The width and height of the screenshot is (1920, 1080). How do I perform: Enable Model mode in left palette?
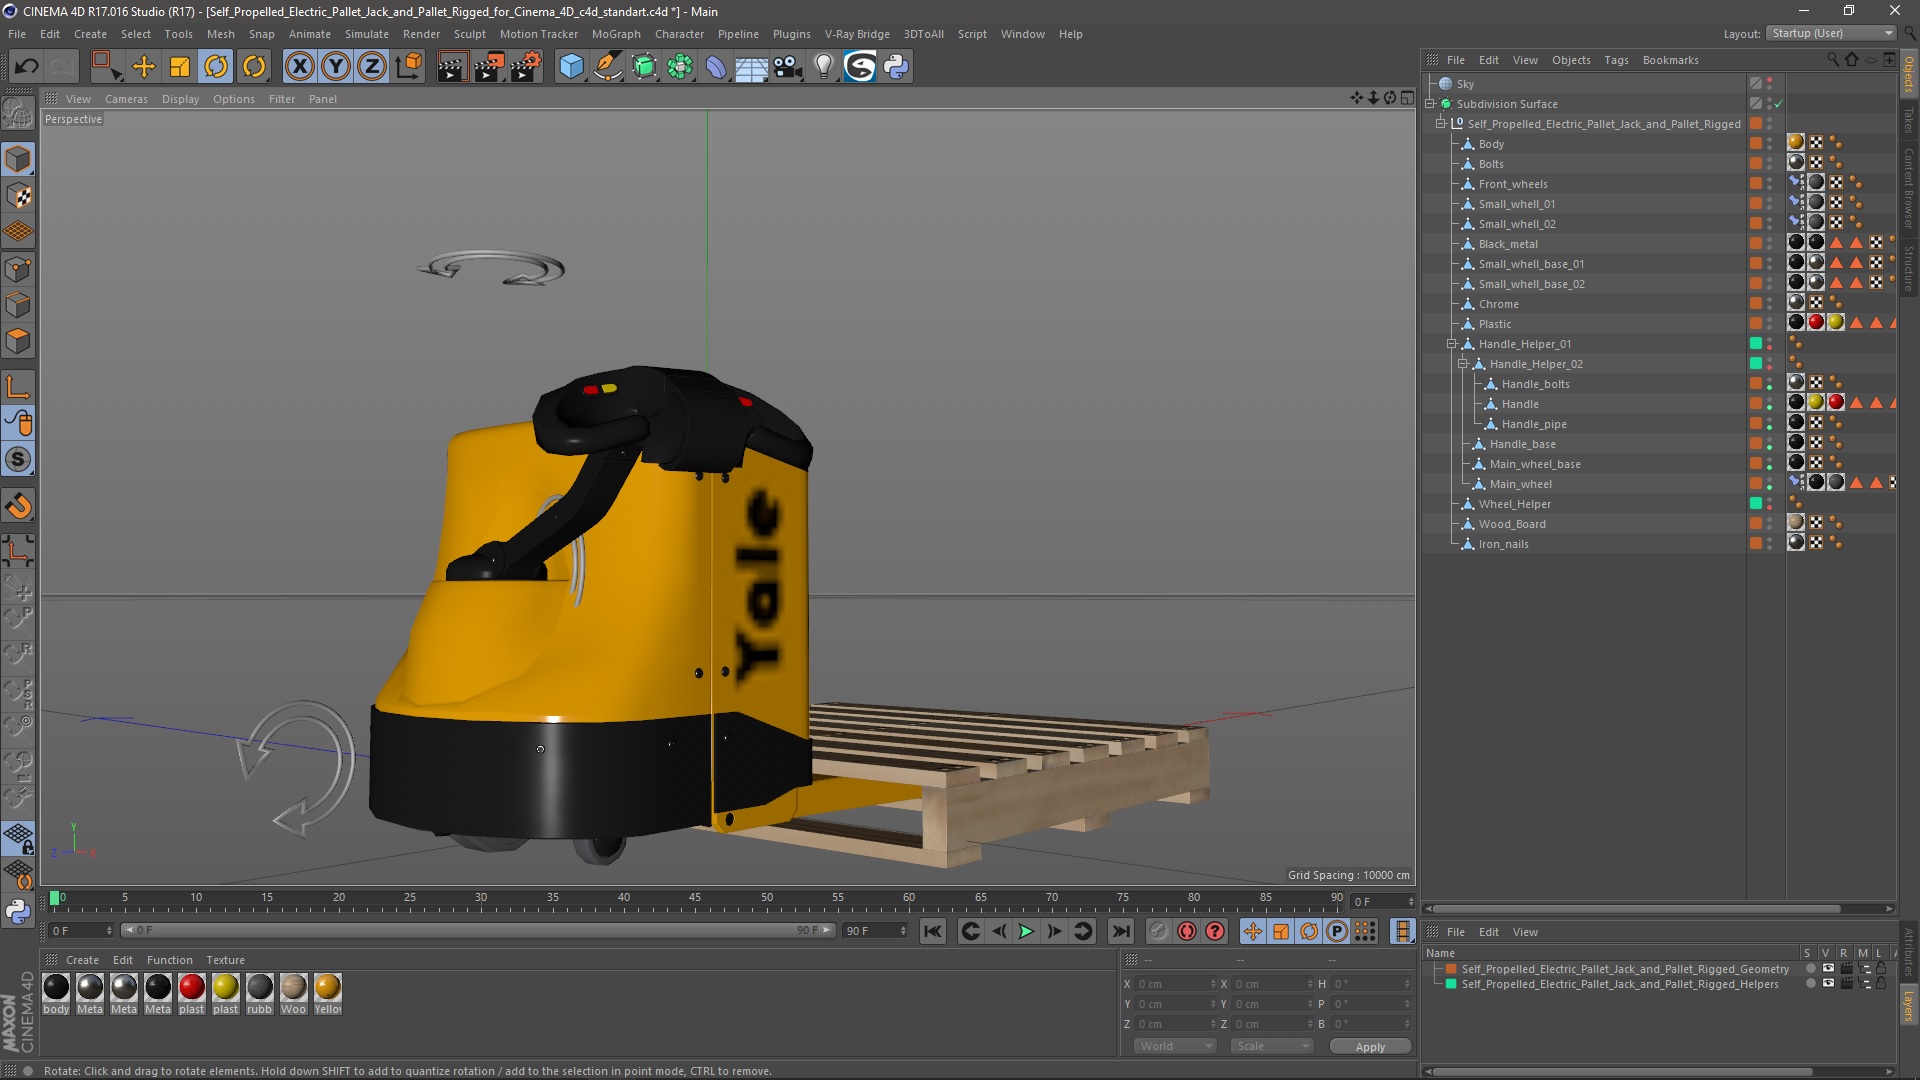(18, 159)
